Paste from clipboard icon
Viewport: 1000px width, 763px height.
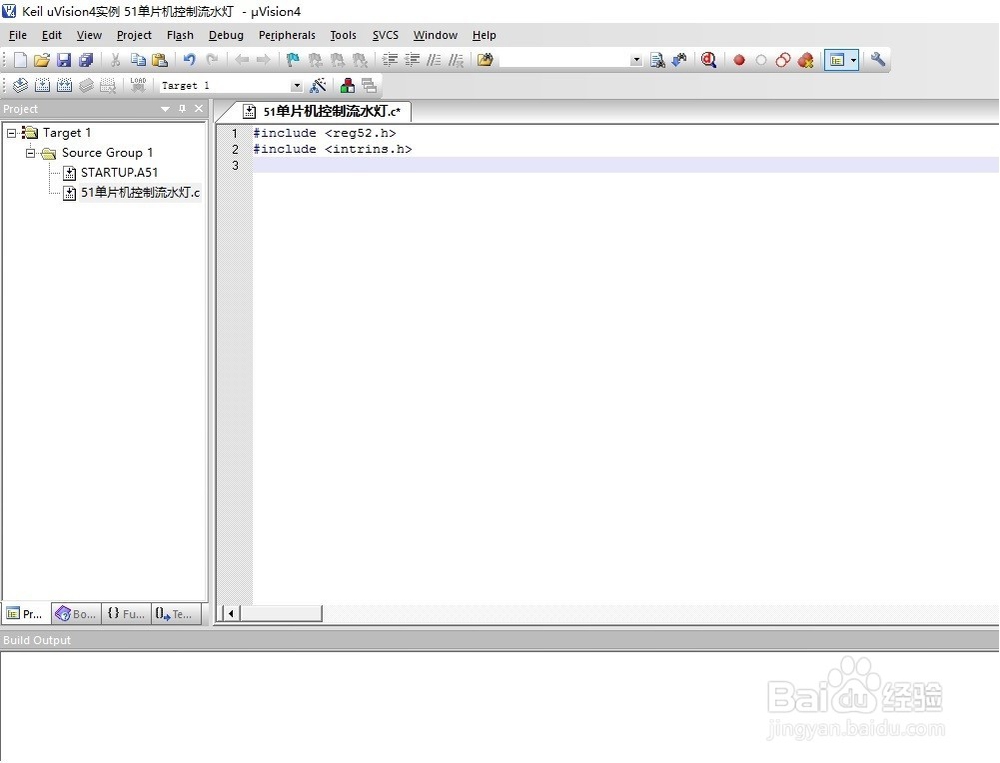tap(159, 60)
